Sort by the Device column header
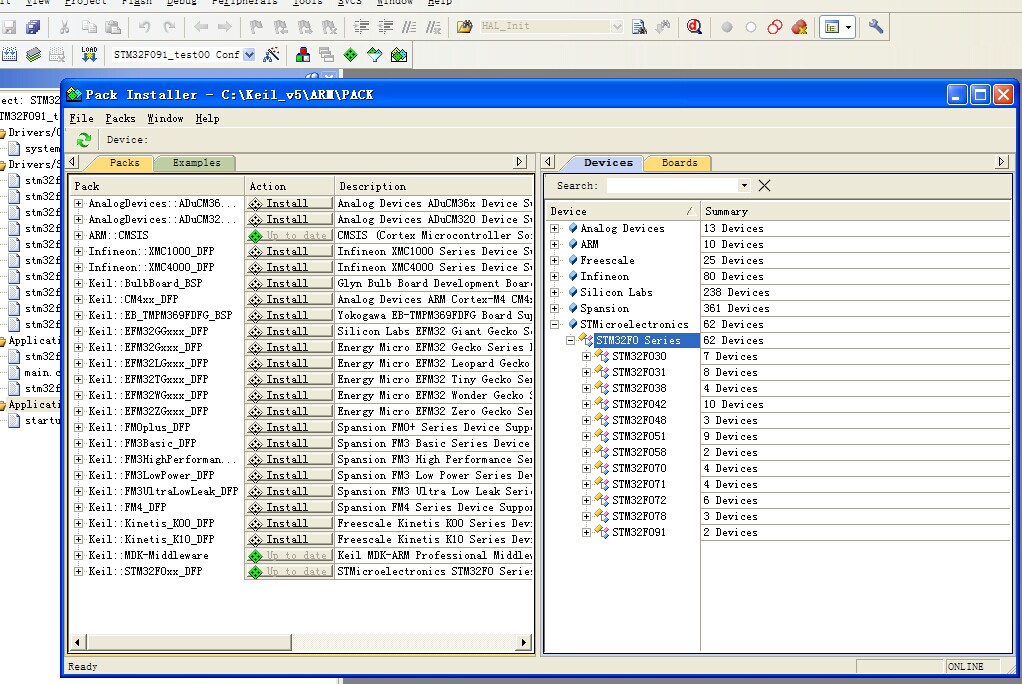 pos(622,211)
